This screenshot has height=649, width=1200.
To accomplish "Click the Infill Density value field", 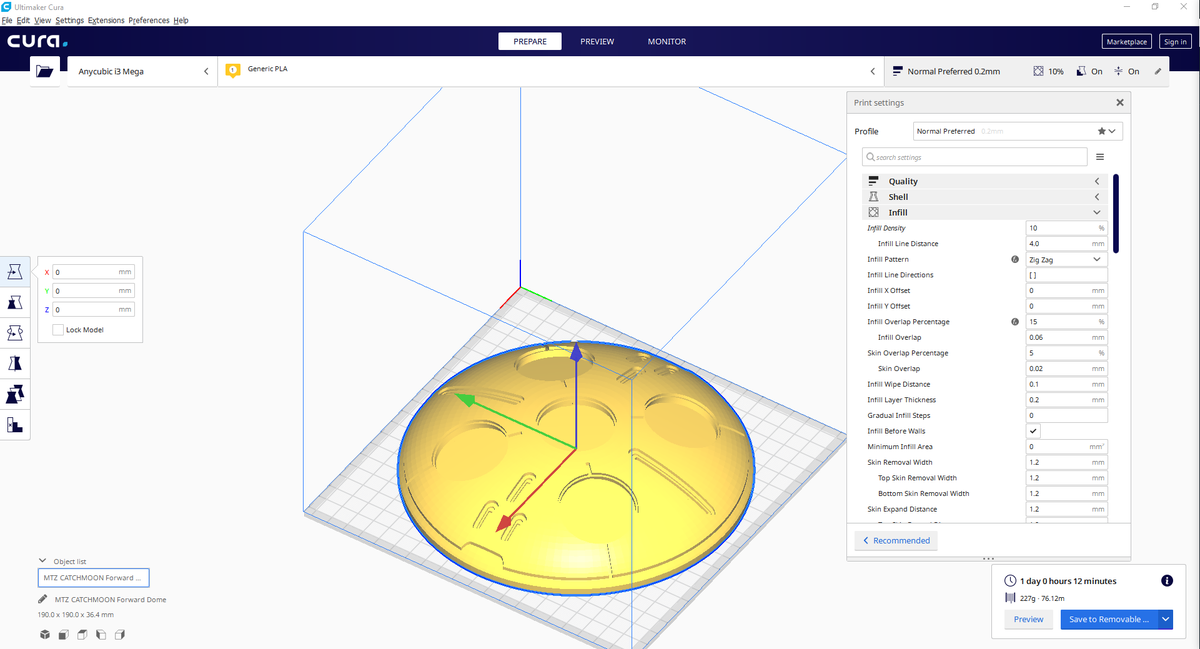I will (x=1067, y=228).
